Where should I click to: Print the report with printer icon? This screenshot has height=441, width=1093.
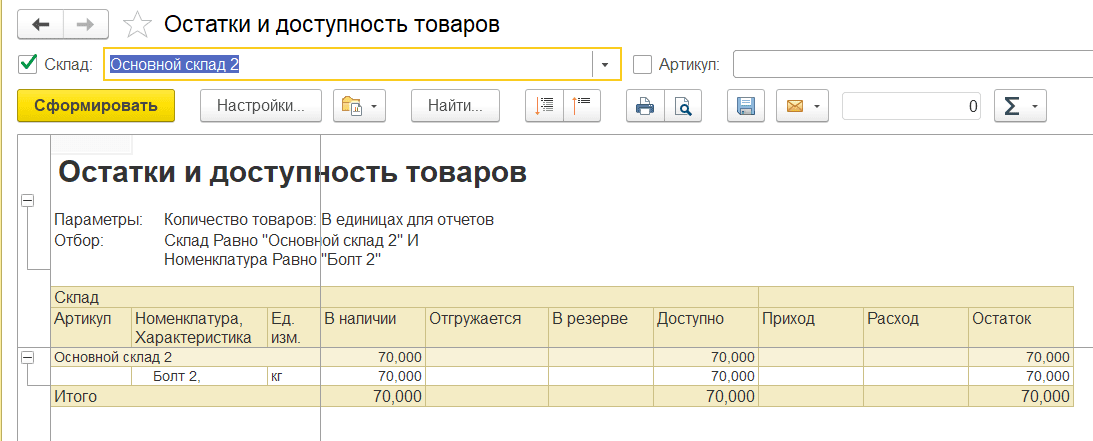click(645, 107)
